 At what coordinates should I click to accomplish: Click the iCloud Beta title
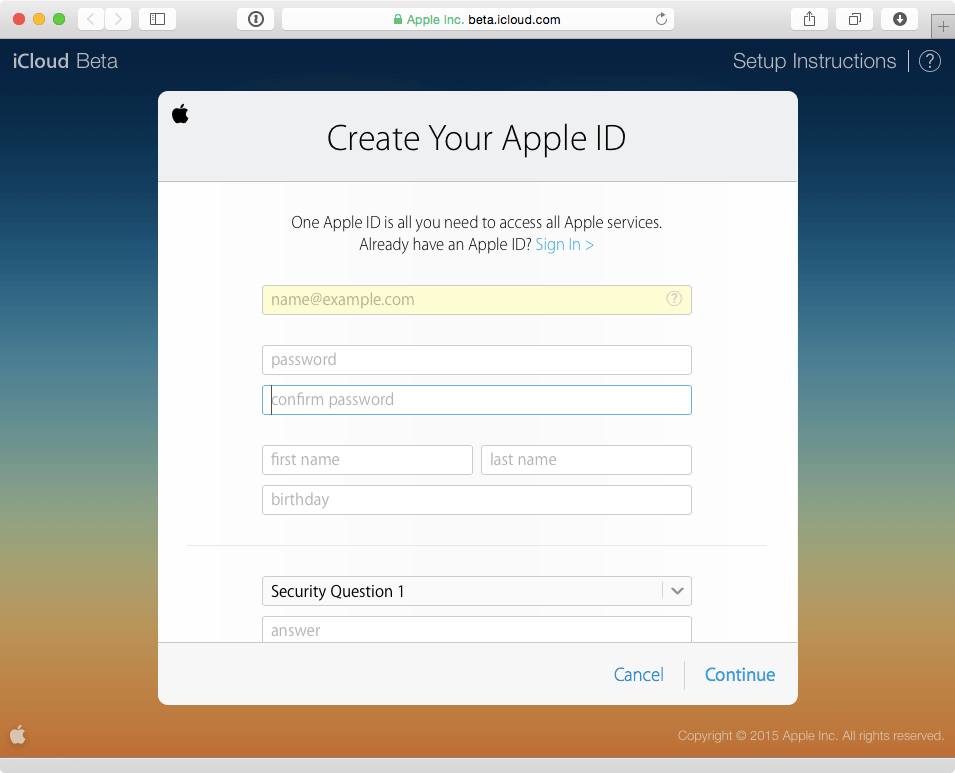point(65,61)
